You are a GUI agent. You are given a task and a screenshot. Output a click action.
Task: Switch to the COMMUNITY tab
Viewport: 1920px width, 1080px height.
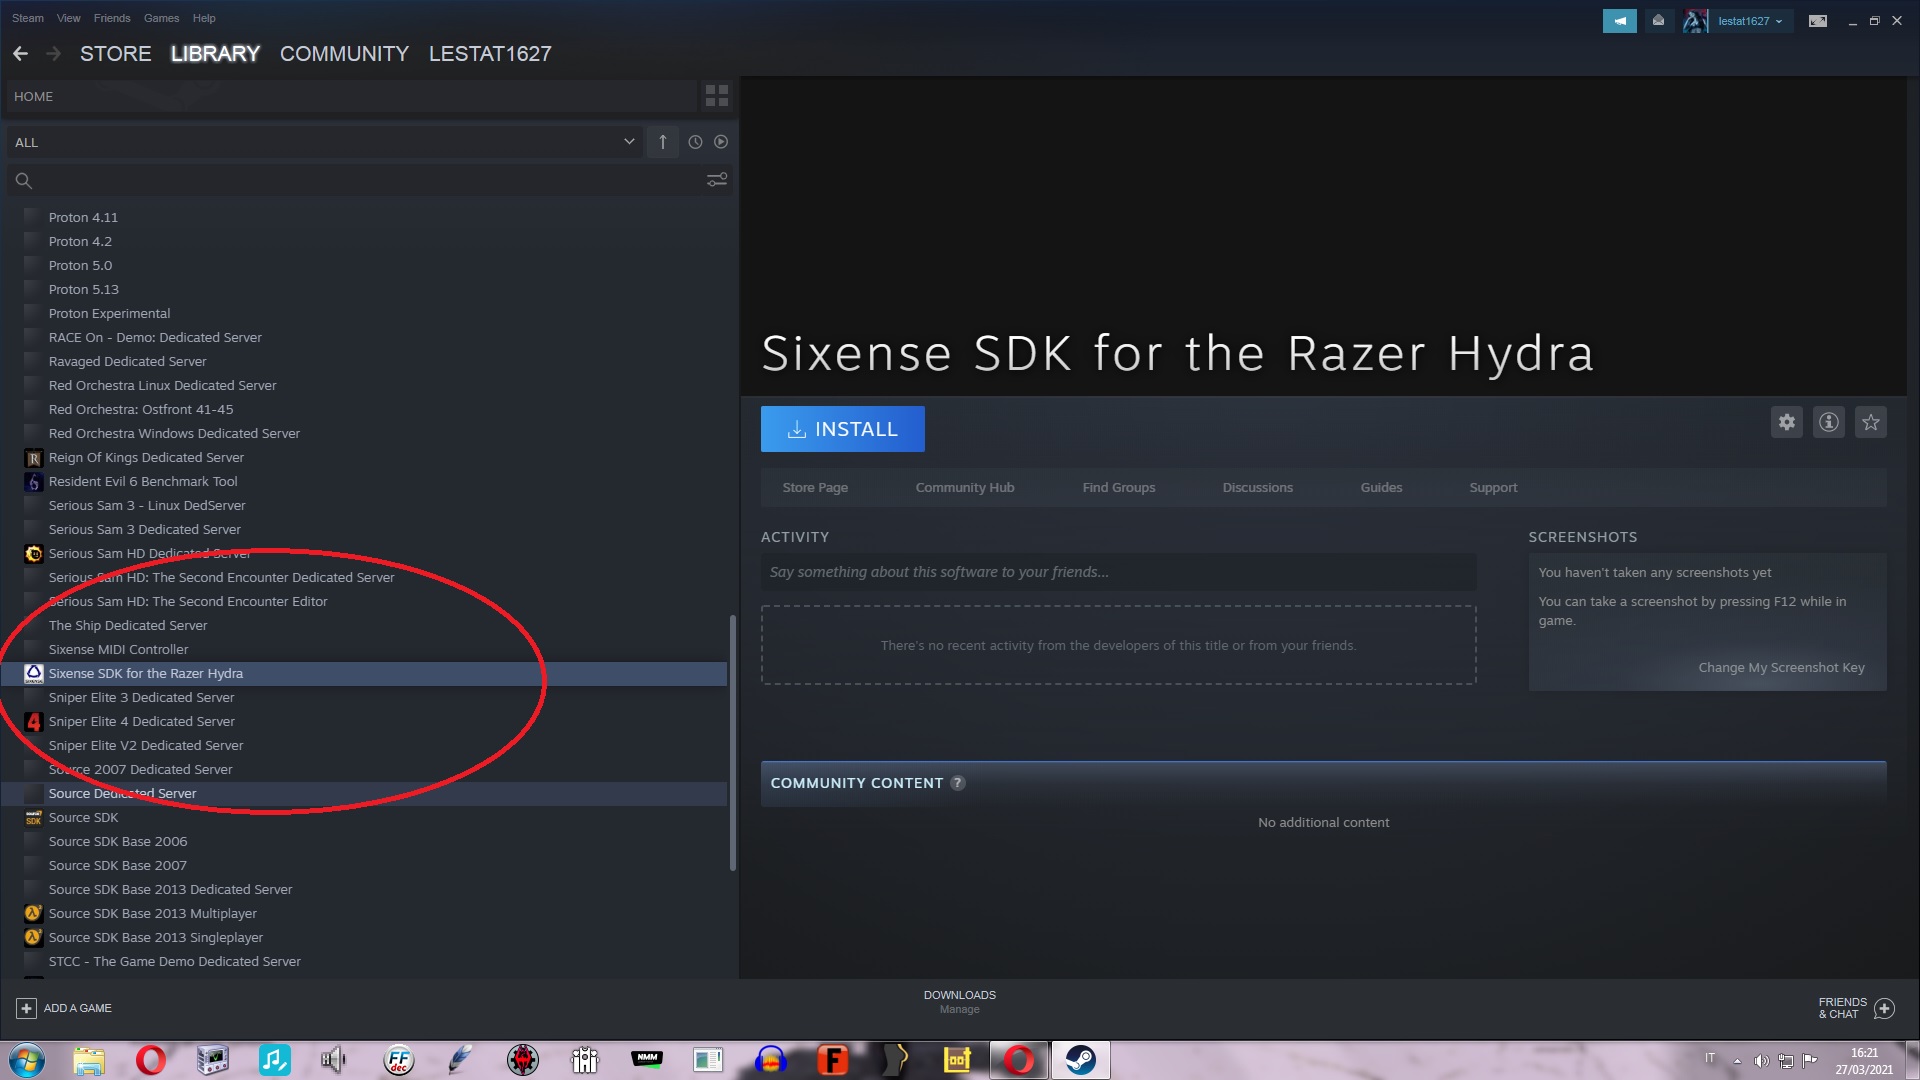coord(344,54)
